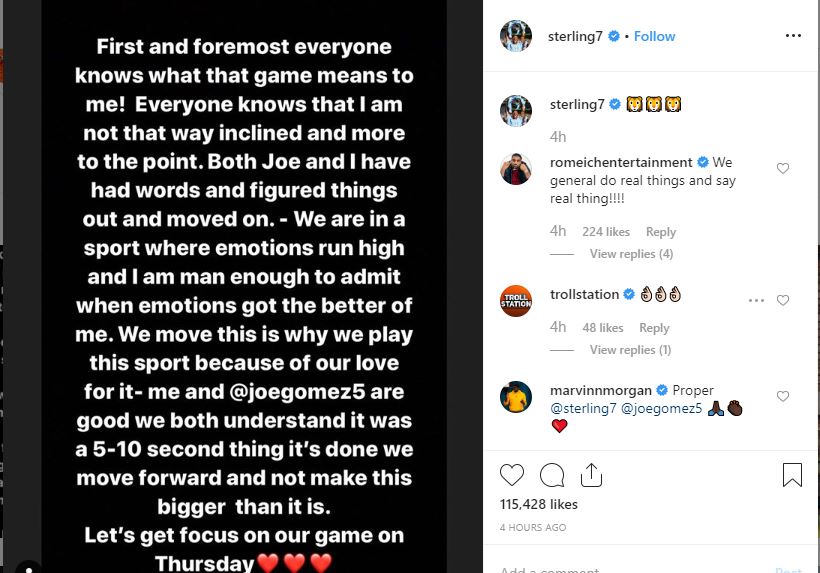The height and width of the screenshot is (573, 820).
Task: Open the trollstation avatar
Action: tap(516, 301)
